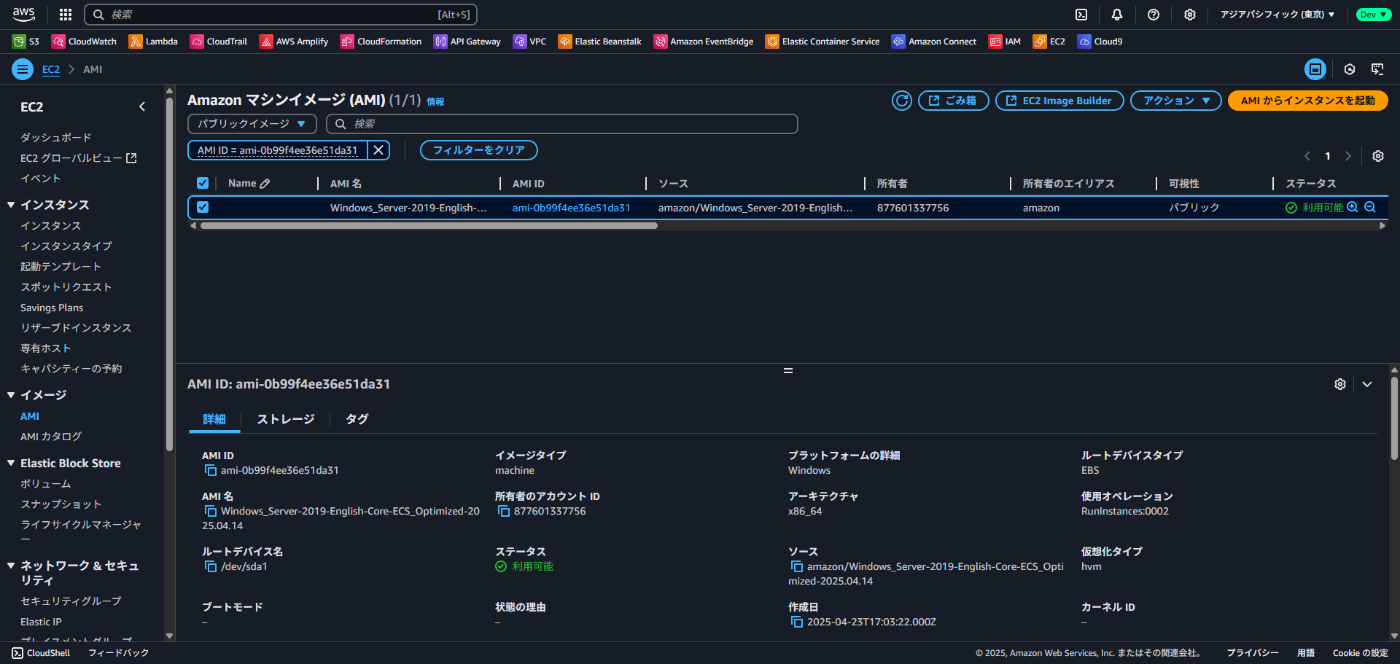
Task: Open the AWS services grid menu
Action: pyautogui.click(x=64, y=14)
